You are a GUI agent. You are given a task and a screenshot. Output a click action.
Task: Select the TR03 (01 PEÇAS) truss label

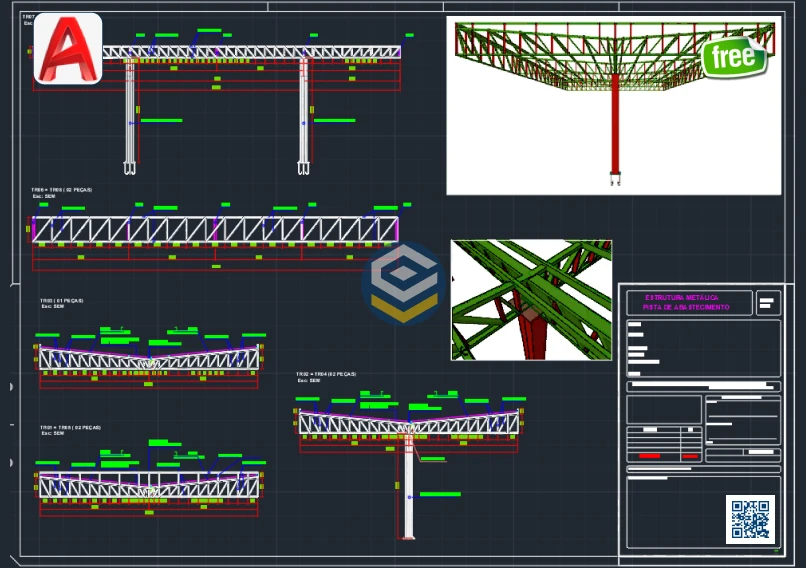(62, 300)
